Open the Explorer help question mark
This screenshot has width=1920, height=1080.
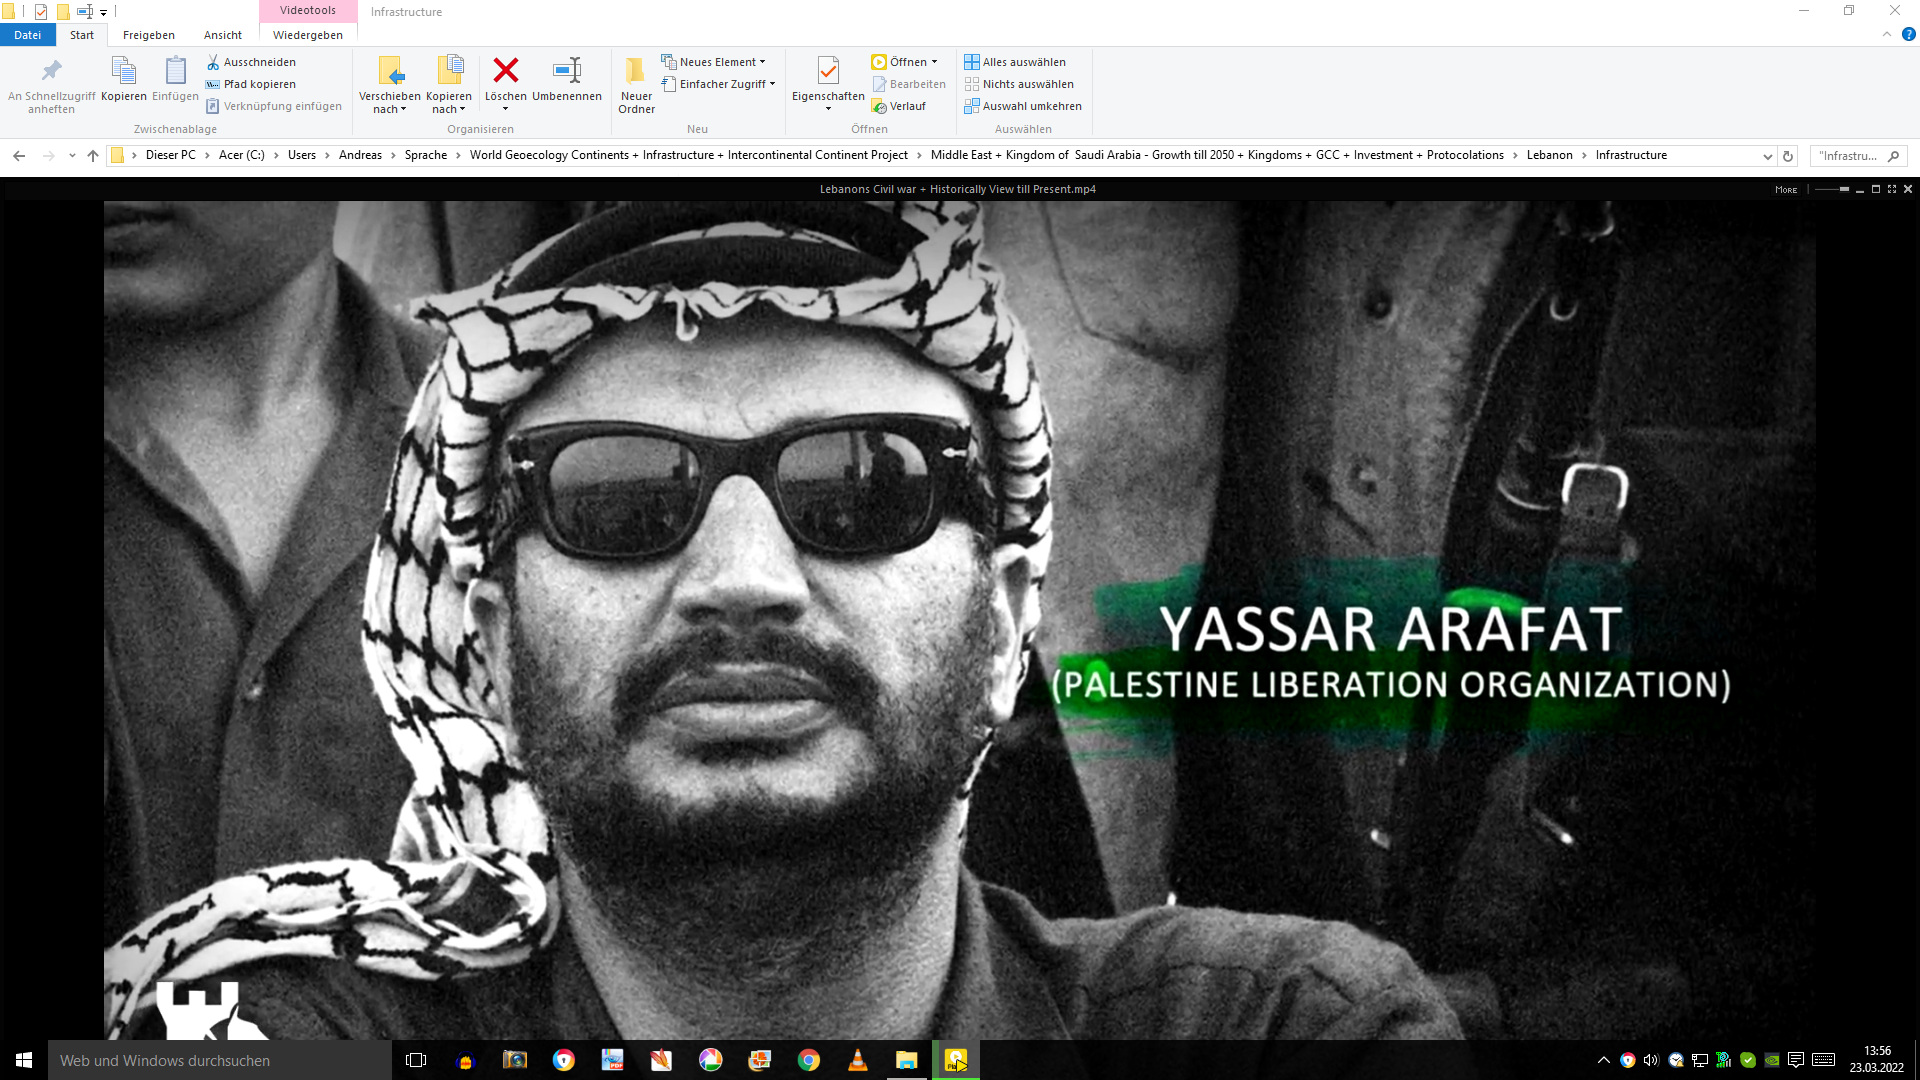[x=1908, y=34]
